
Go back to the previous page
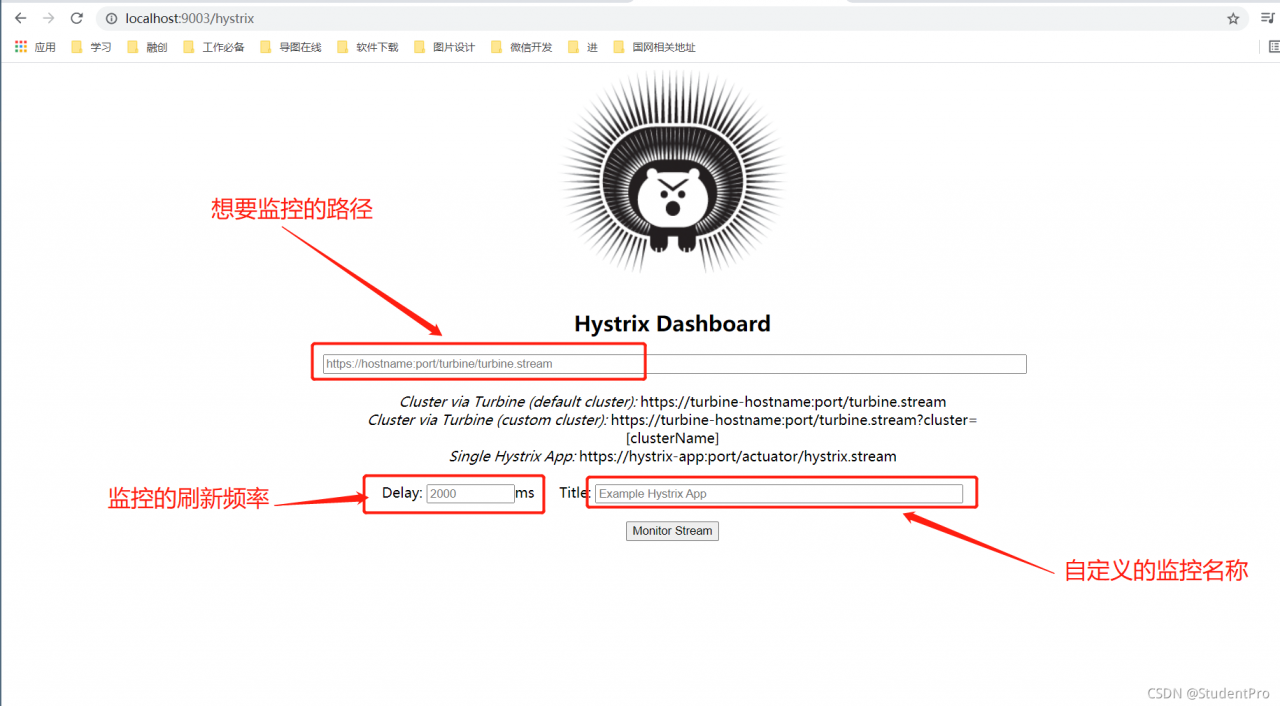pos(20,18)
